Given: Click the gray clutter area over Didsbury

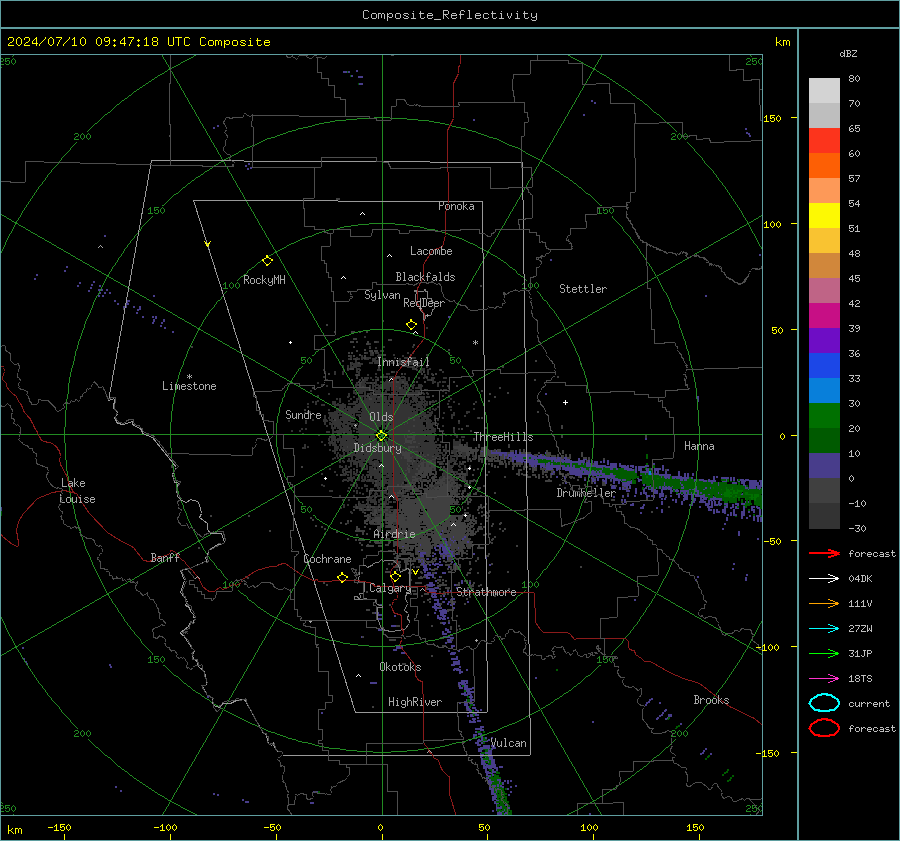Looking at the screenshot, I should tap(396, 454).
